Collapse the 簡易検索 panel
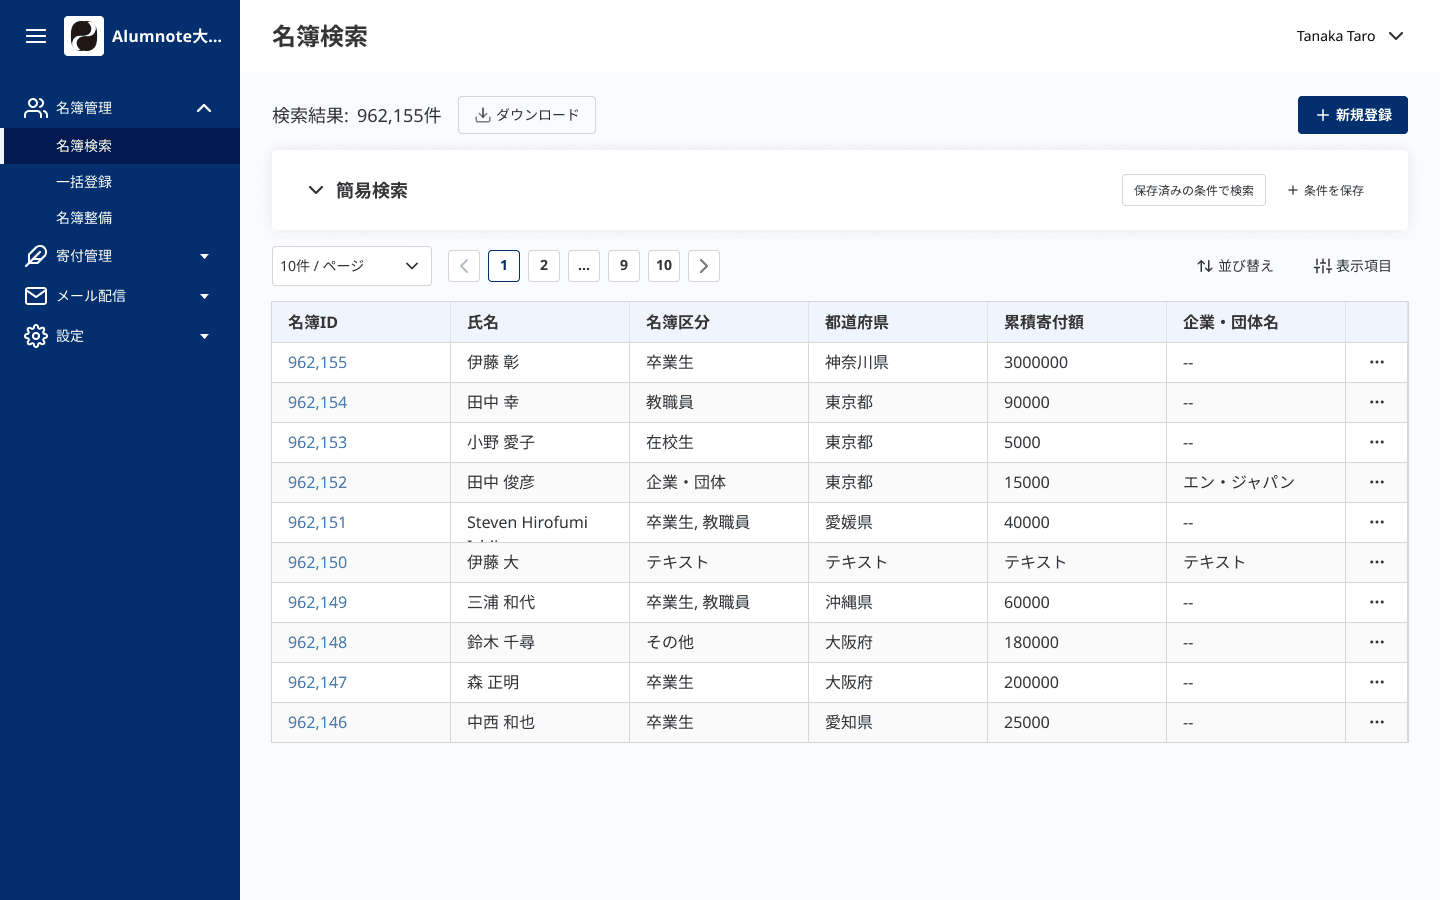Screen dimensions: 1440x900 [316, 190]
